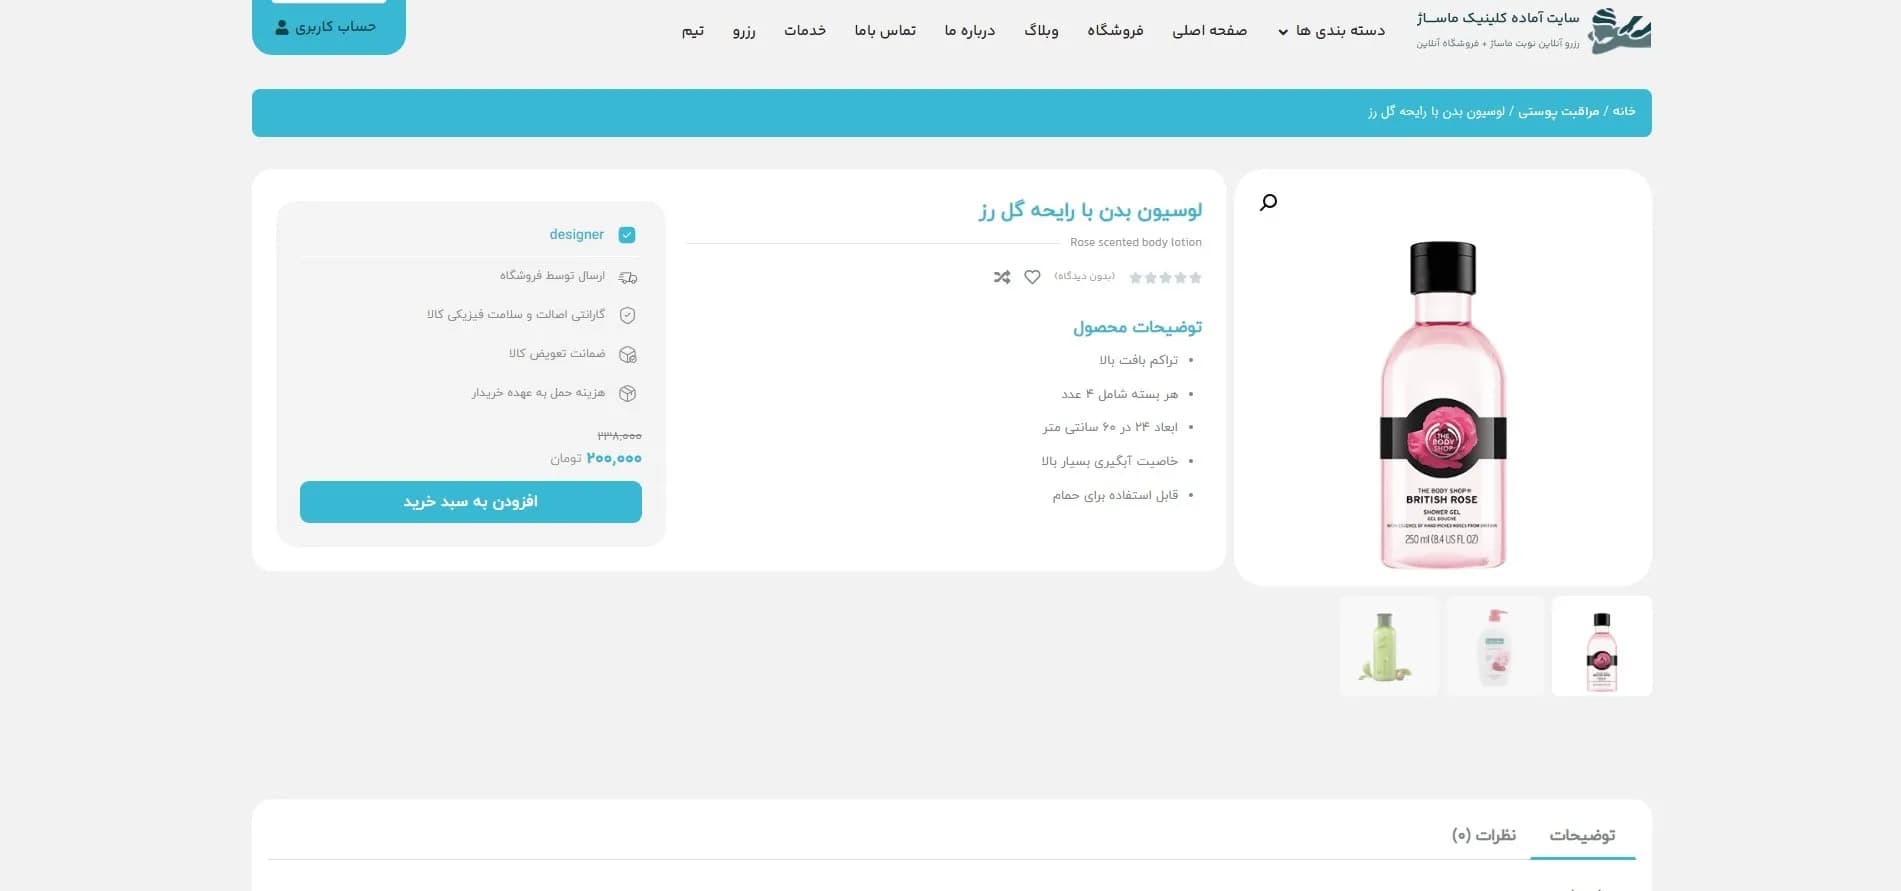Click the توضیحات محصول heading
Image resolution: width=1901 pixels, height=891 pixels.
pos(1137,327)
